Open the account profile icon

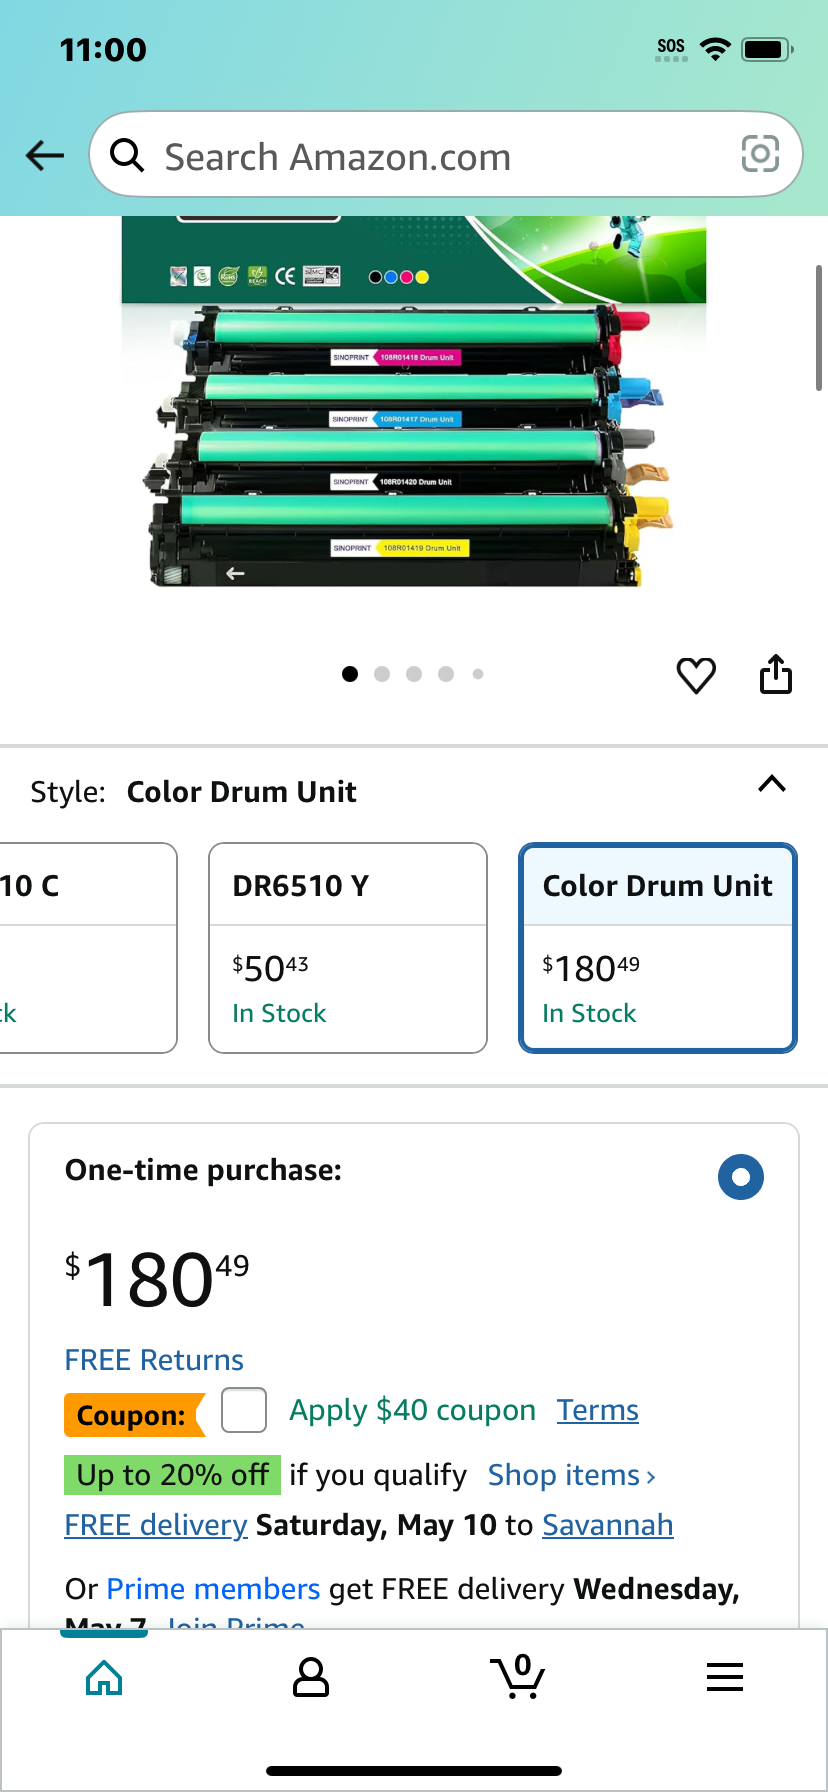tap(311, 1677)
